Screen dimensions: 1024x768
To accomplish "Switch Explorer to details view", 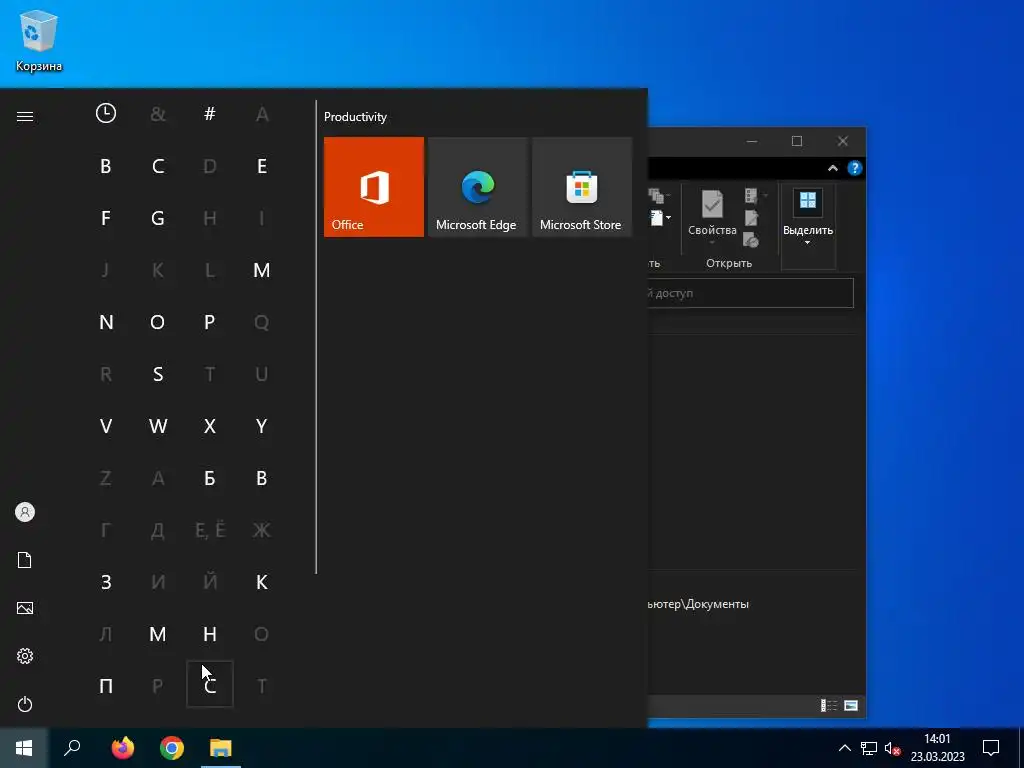I will click(829, 705).
